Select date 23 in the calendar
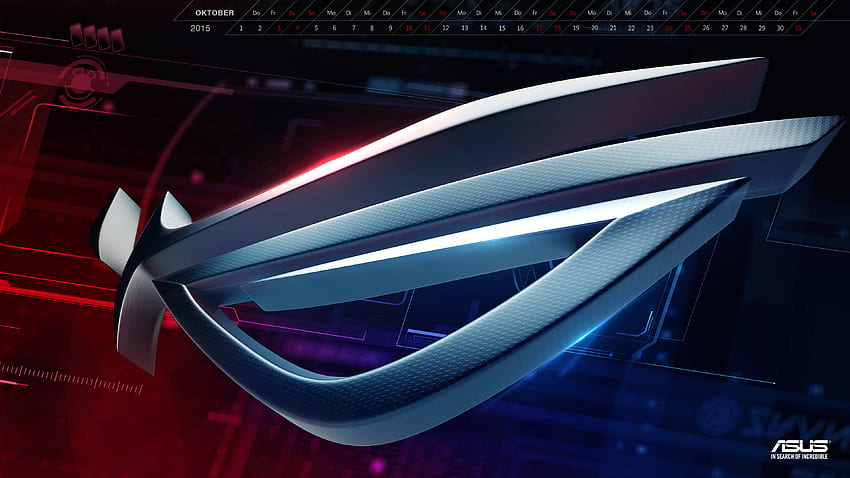This screenshot has height=478, width=850. pyautogui.click(x=650, y=28)
